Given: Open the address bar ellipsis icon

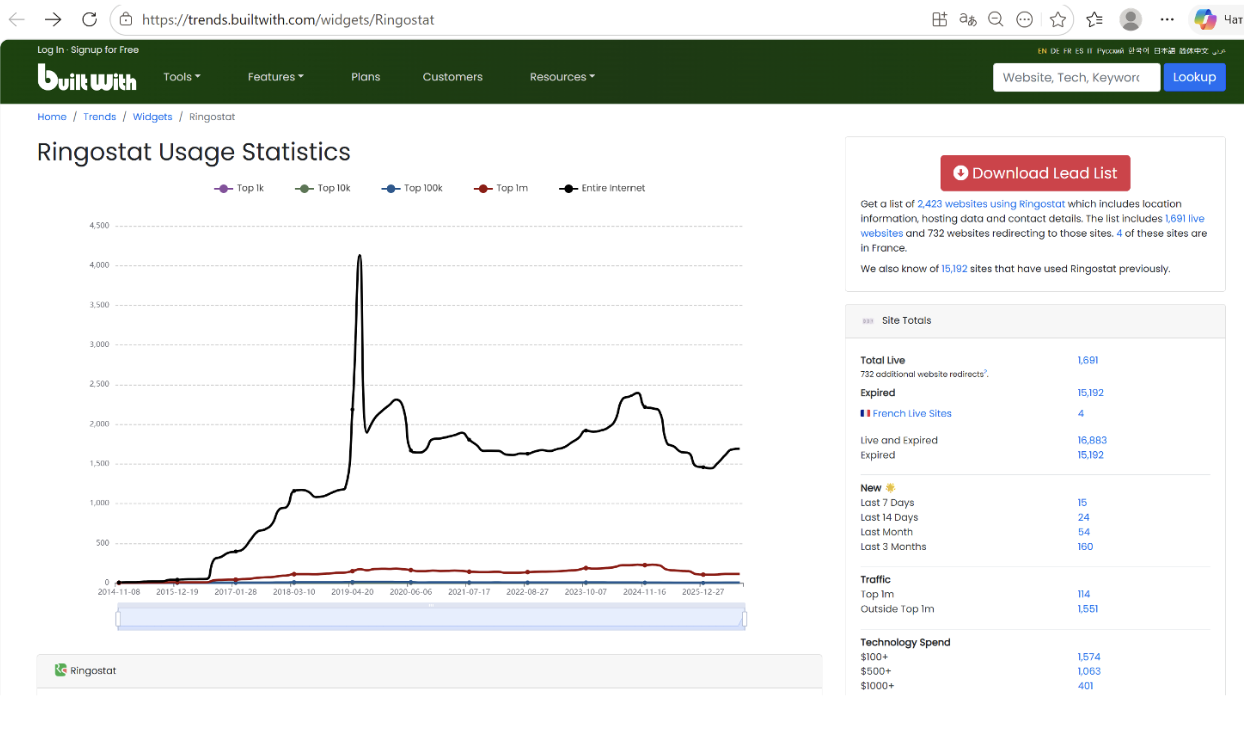Looking at the screenshot, I should point(1024,19).
